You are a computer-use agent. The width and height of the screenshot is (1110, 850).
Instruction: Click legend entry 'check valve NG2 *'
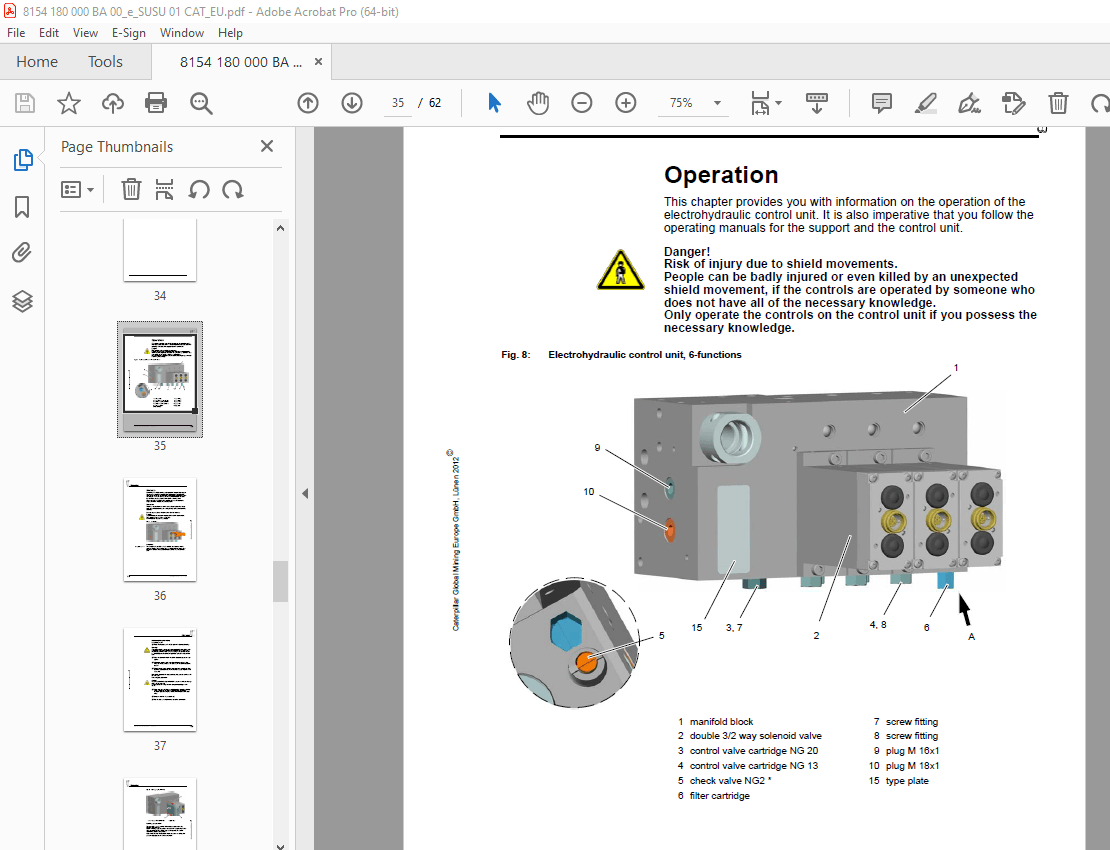pos(730,781)
